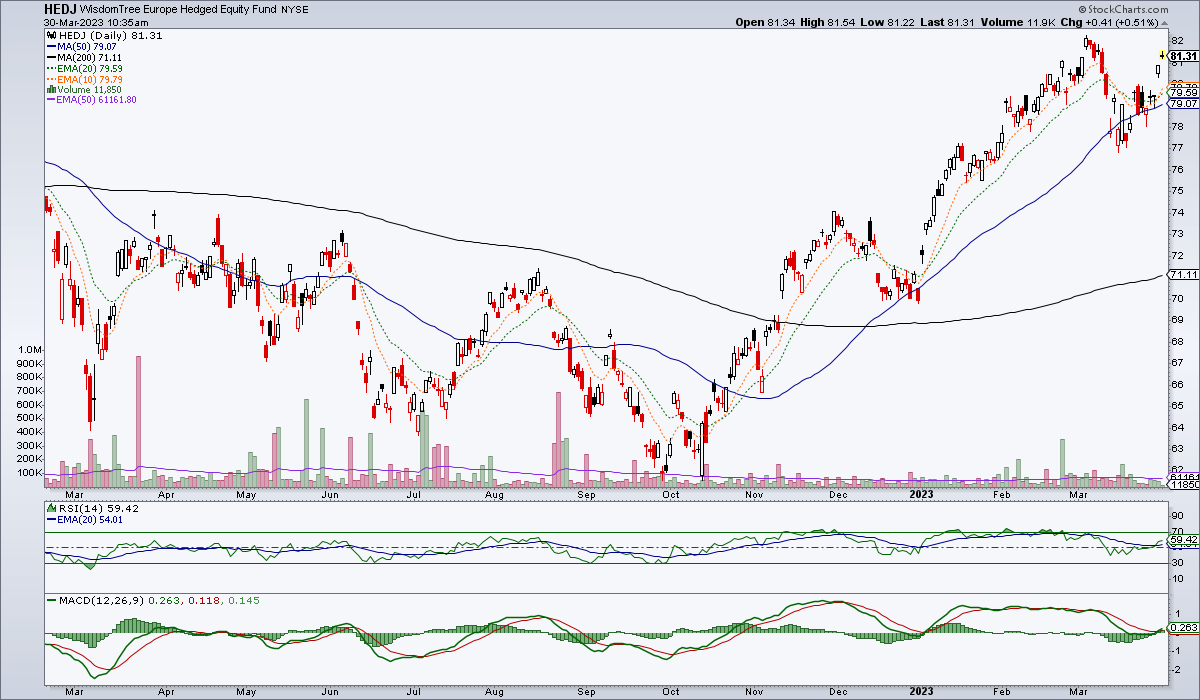The height and width of the screenshot is (700, 1200).
Task: Click the 59.42 RSI value tag on axis
Action: click(x=1183, y=541)
